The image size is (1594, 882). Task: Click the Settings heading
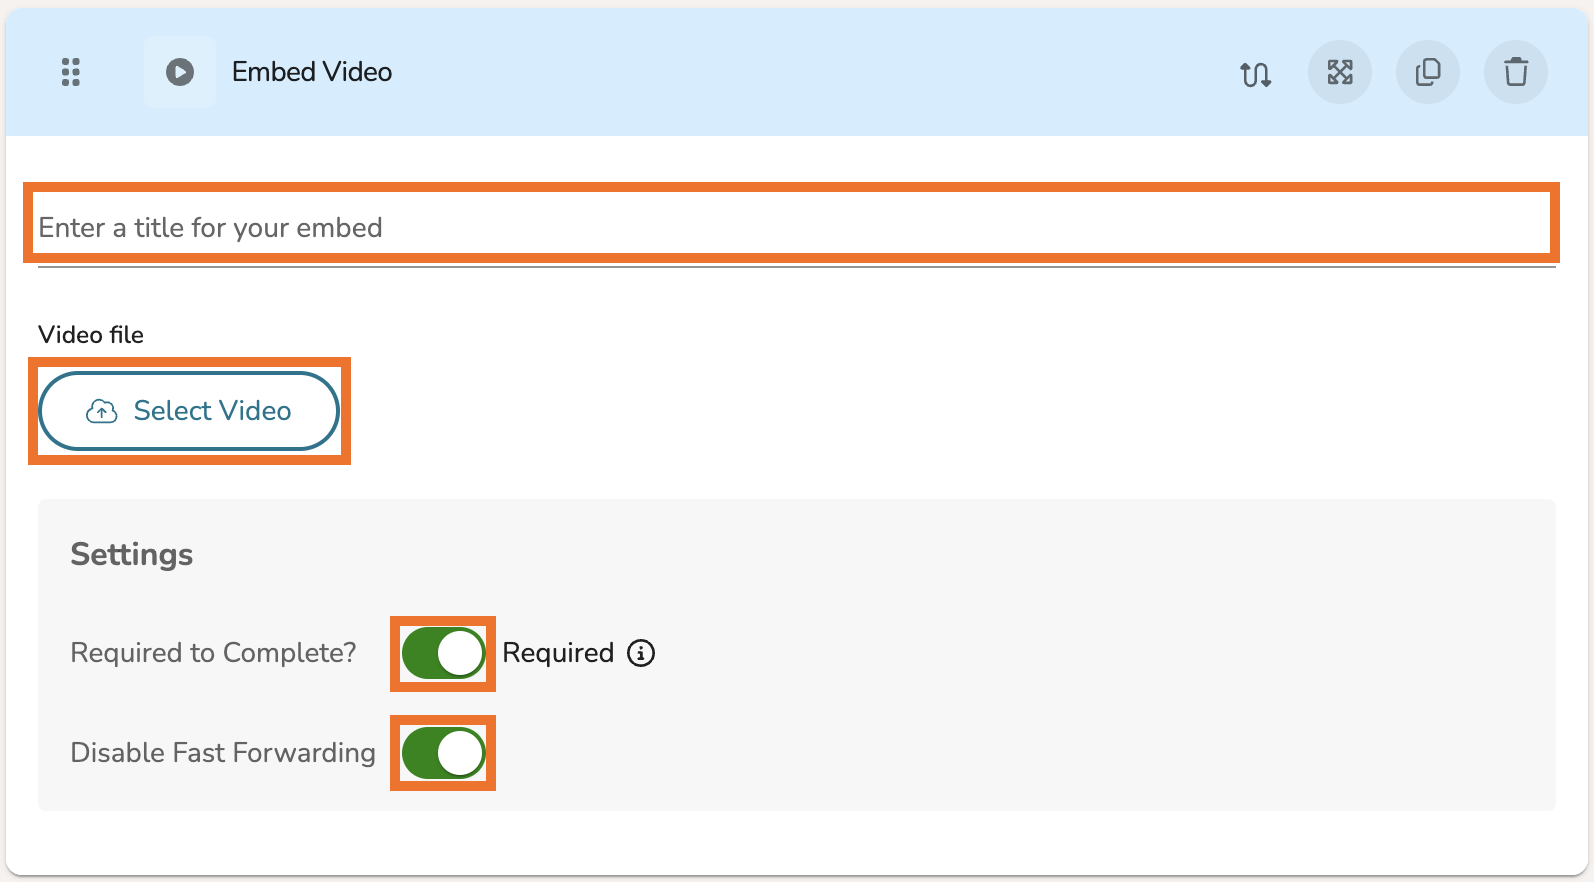132,555
